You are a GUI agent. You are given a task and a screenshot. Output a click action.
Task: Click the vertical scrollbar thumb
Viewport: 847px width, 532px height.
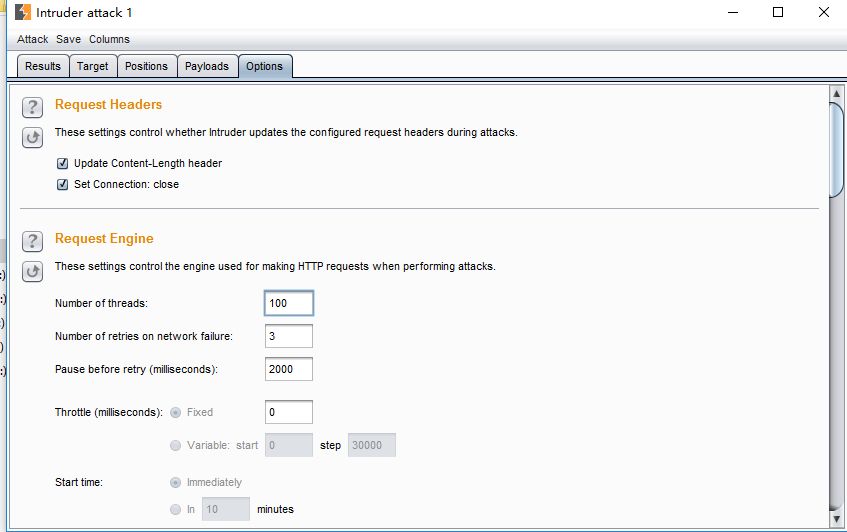pyautogui.click(x=837, y=150)
